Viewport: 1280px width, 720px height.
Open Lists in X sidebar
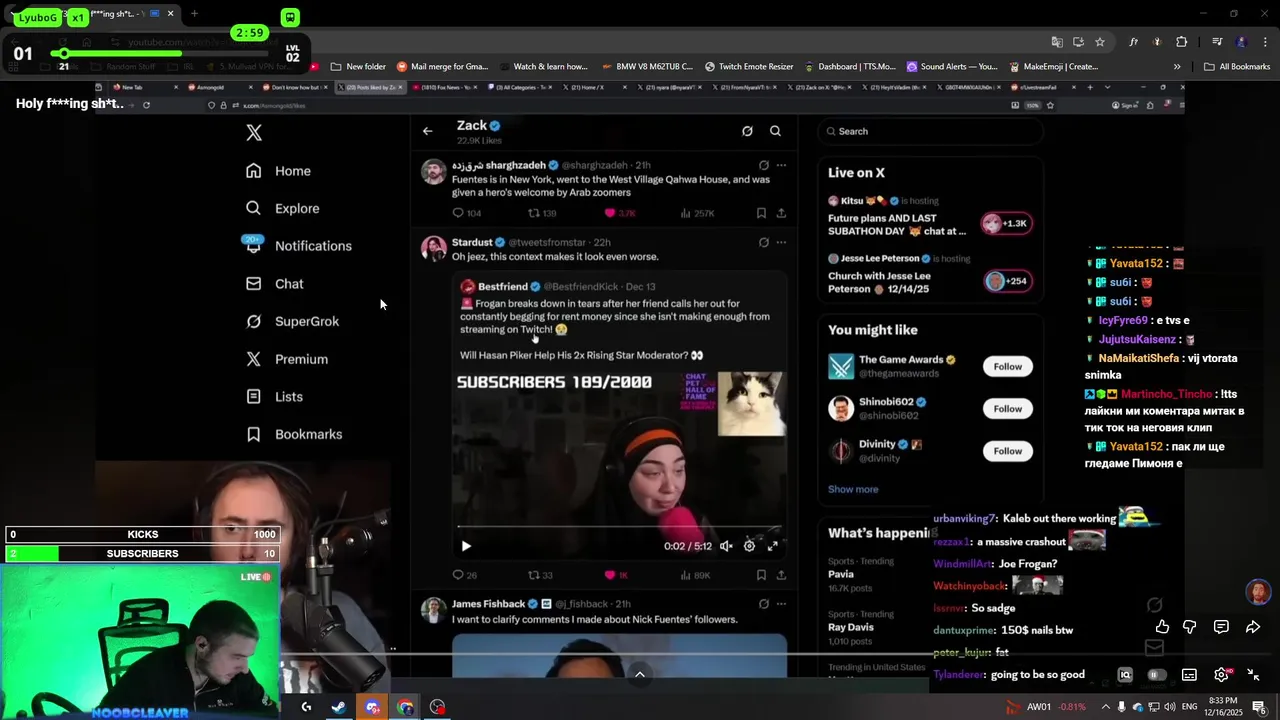click(274, 397)
